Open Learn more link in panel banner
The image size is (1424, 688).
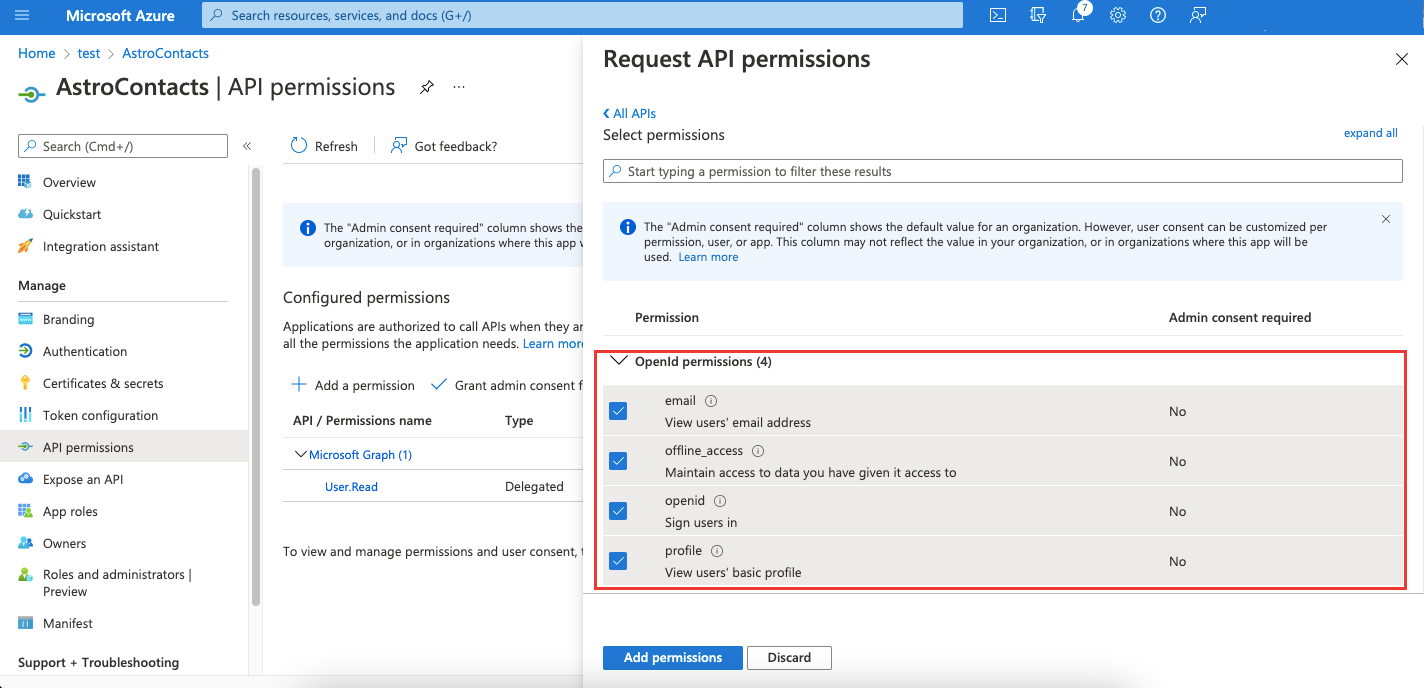pyautogui.click(x=708, y=257)
